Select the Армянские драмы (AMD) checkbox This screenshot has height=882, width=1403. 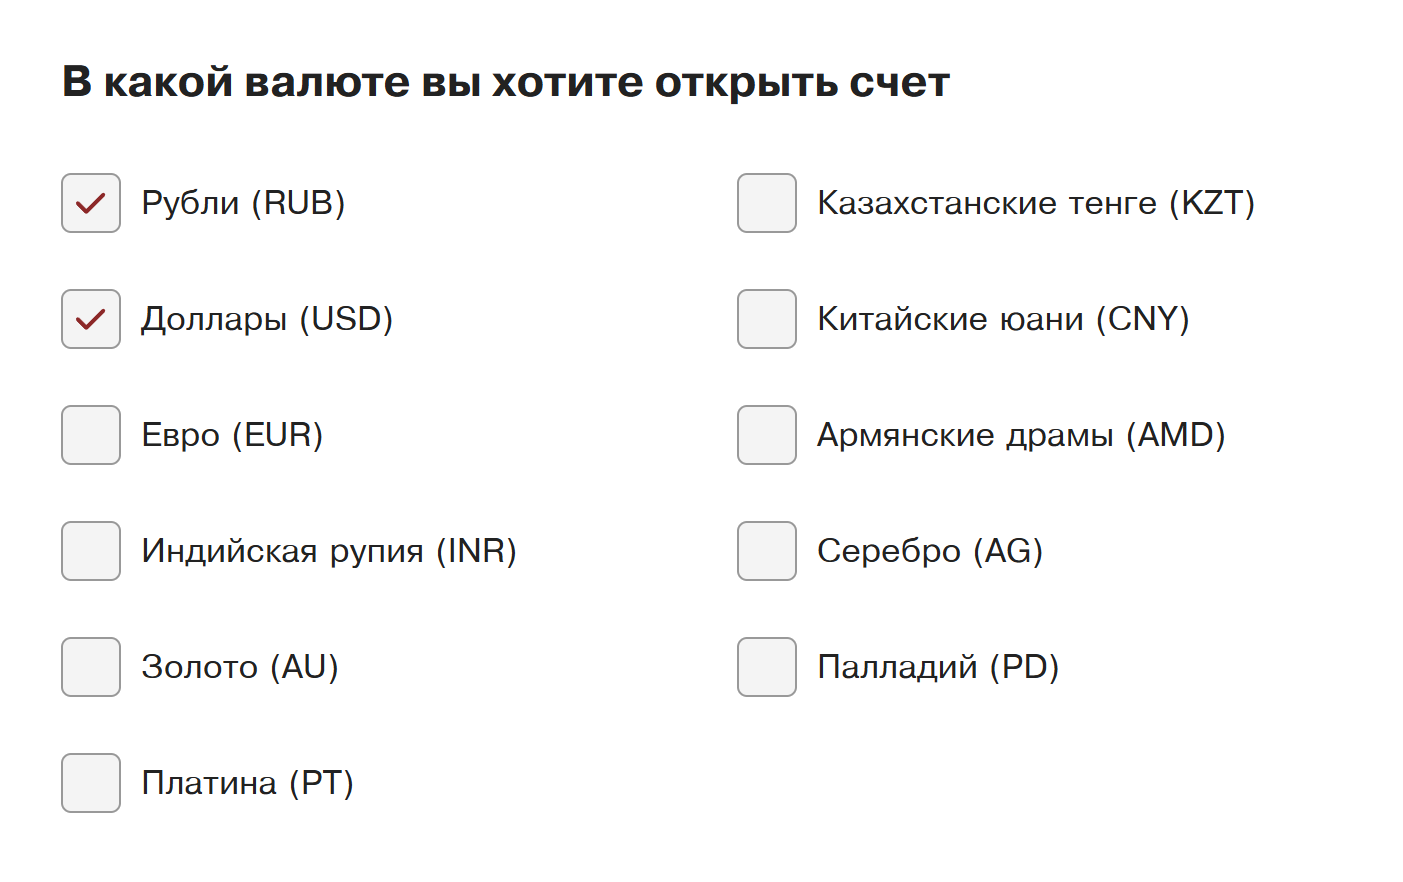coord(767,435)
